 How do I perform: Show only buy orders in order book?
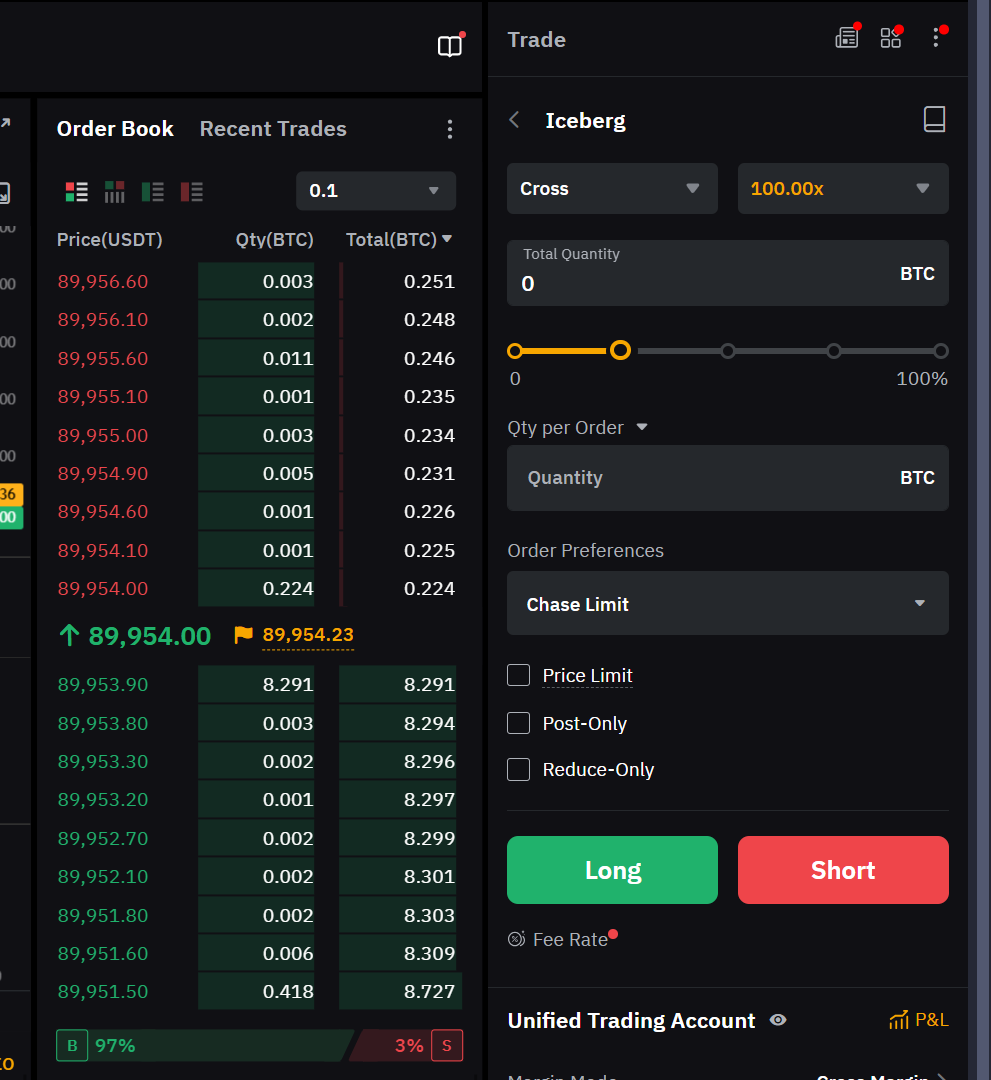[x=153, y=191]
